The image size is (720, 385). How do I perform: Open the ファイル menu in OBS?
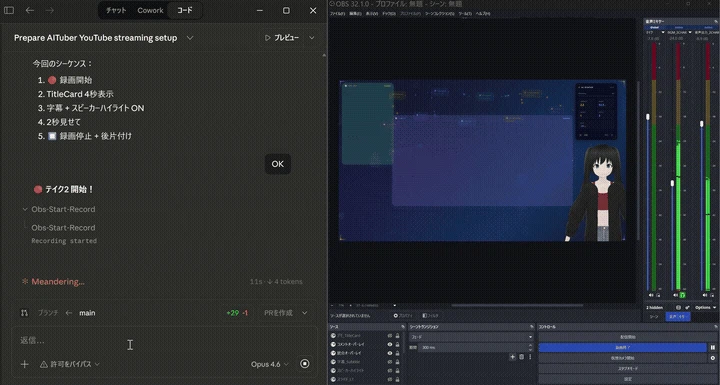[x=338, y=14]
